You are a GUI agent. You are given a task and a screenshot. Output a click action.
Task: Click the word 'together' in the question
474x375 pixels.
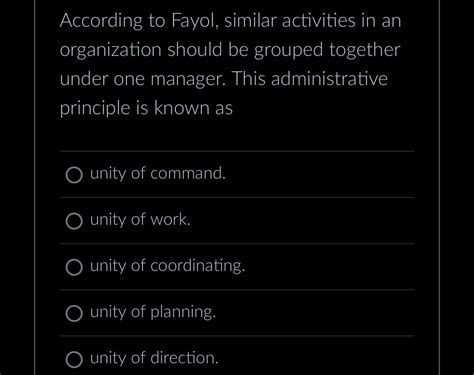[364, 50]
